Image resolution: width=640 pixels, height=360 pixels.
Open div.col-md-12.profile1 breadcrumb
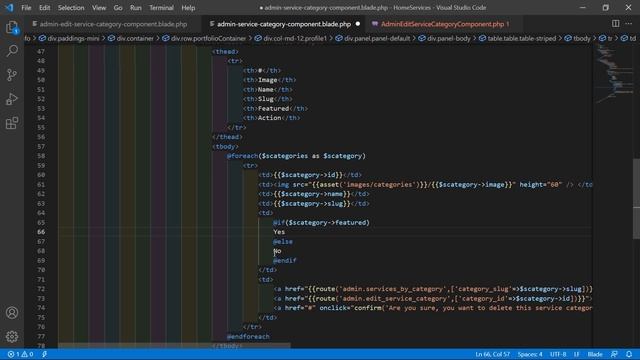pyautogui.click(x=295, y=38)
